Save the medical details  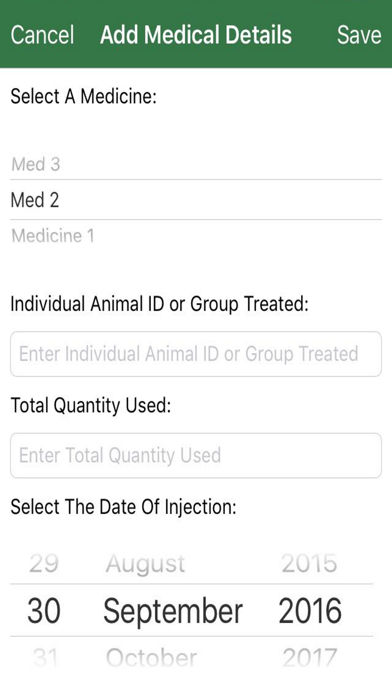pyautogui.click(x=359, y=35)
